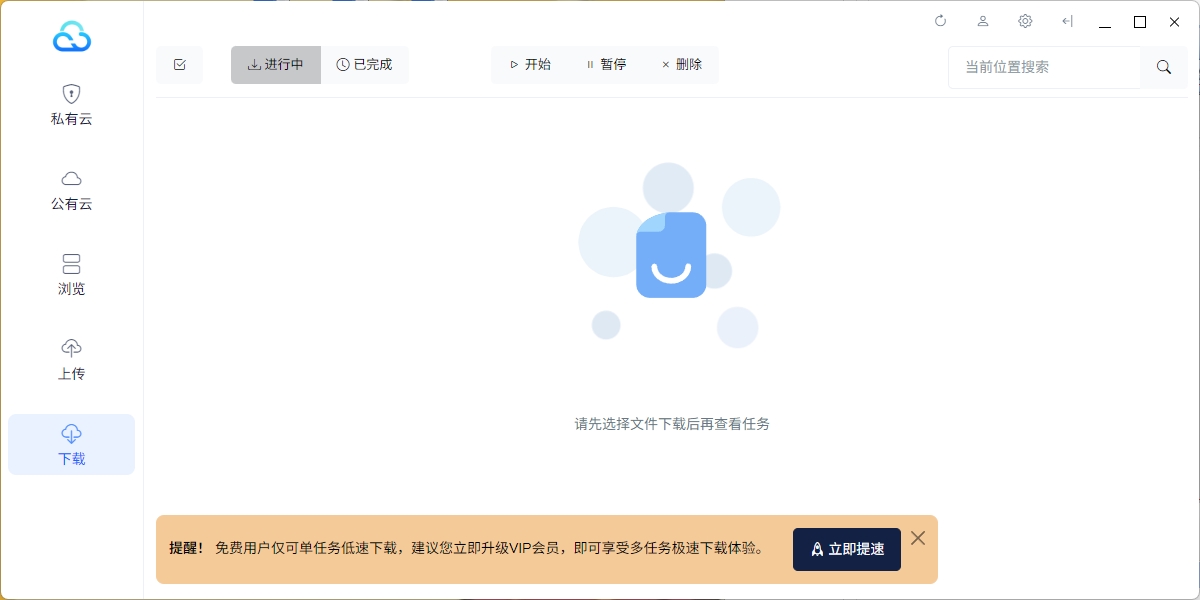Switch to 已完成 completed tab
Image resolution: width=1200 pixels, height=600 pixels.
tap(365, 65)
